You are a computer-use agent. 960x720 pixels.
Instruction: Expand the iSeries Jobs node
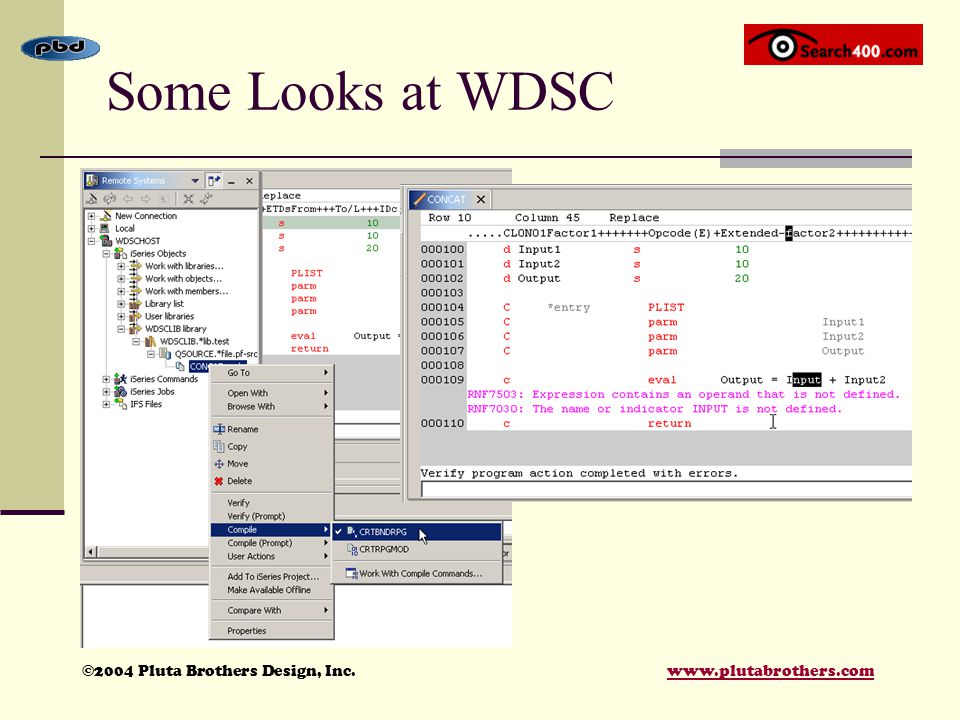[x=106, y=391]
